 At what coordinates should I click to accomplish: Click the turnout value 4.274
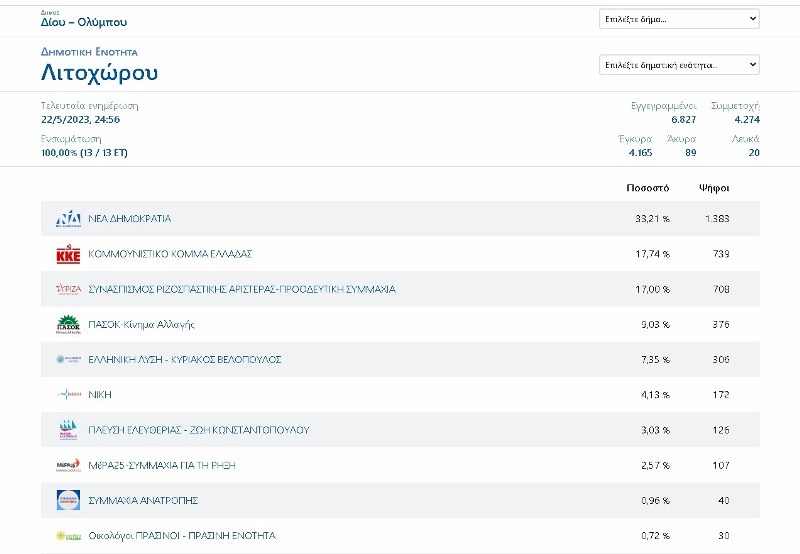[x=747, y=119]
